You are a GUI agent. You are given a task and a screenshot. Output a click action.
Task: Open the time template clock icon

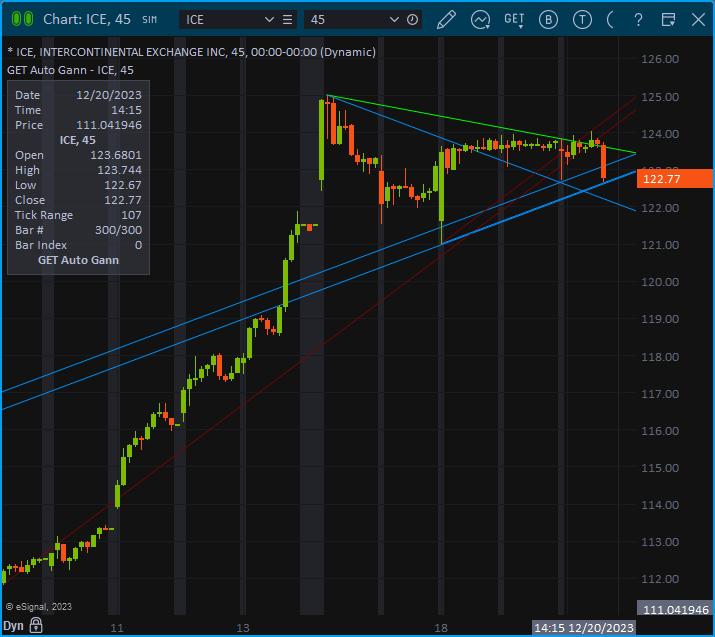[x=412, y=20]
